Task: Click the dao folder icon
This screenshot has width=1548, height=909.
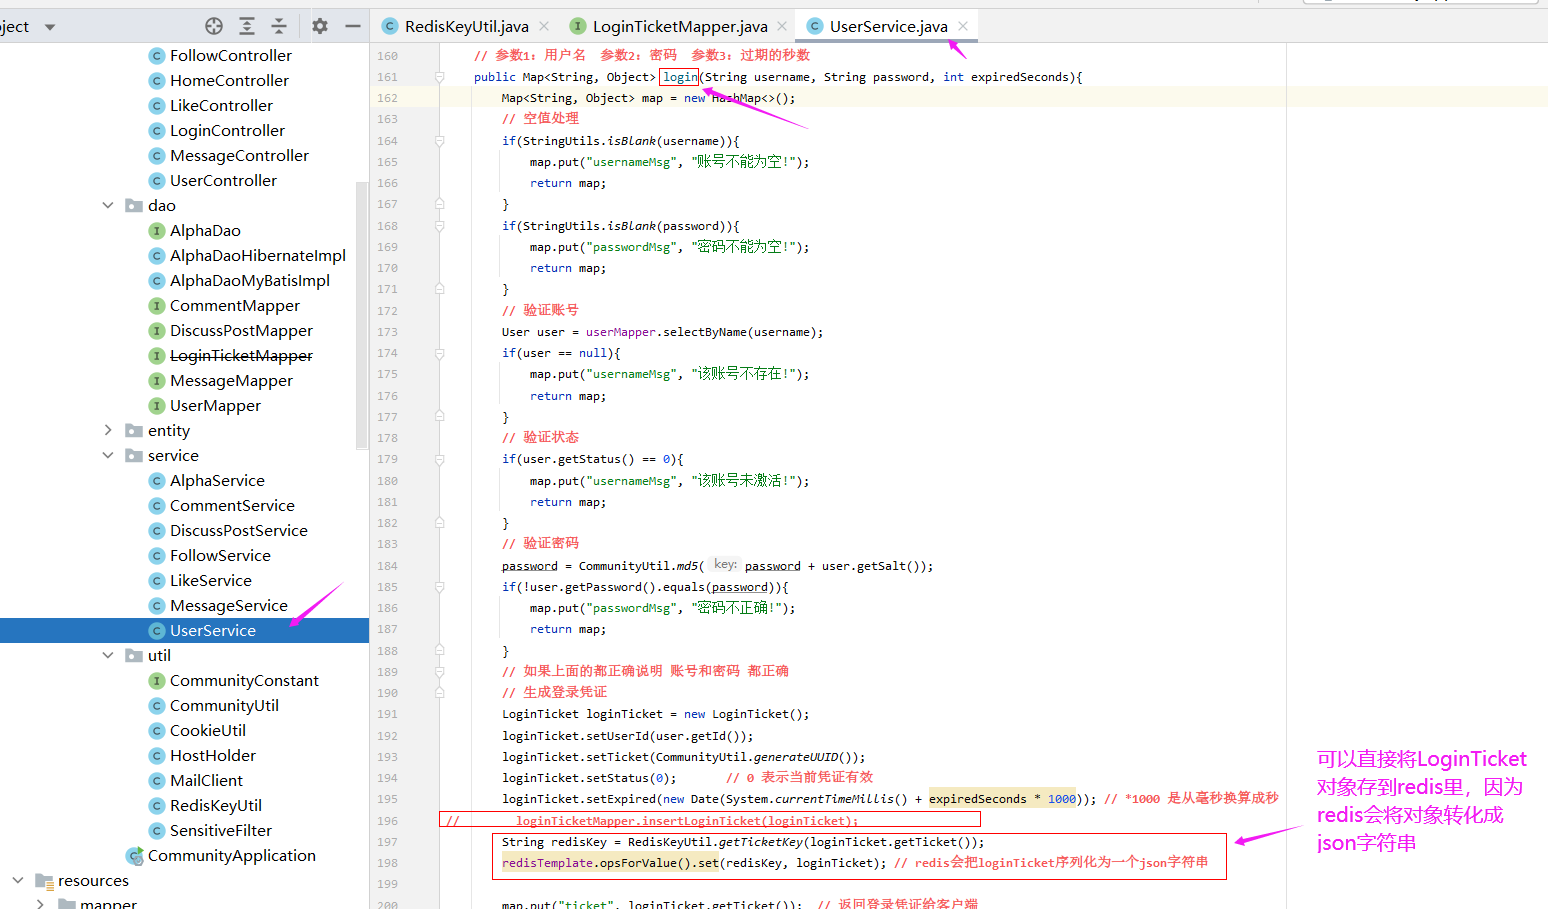Action: (x=133, y=205)
